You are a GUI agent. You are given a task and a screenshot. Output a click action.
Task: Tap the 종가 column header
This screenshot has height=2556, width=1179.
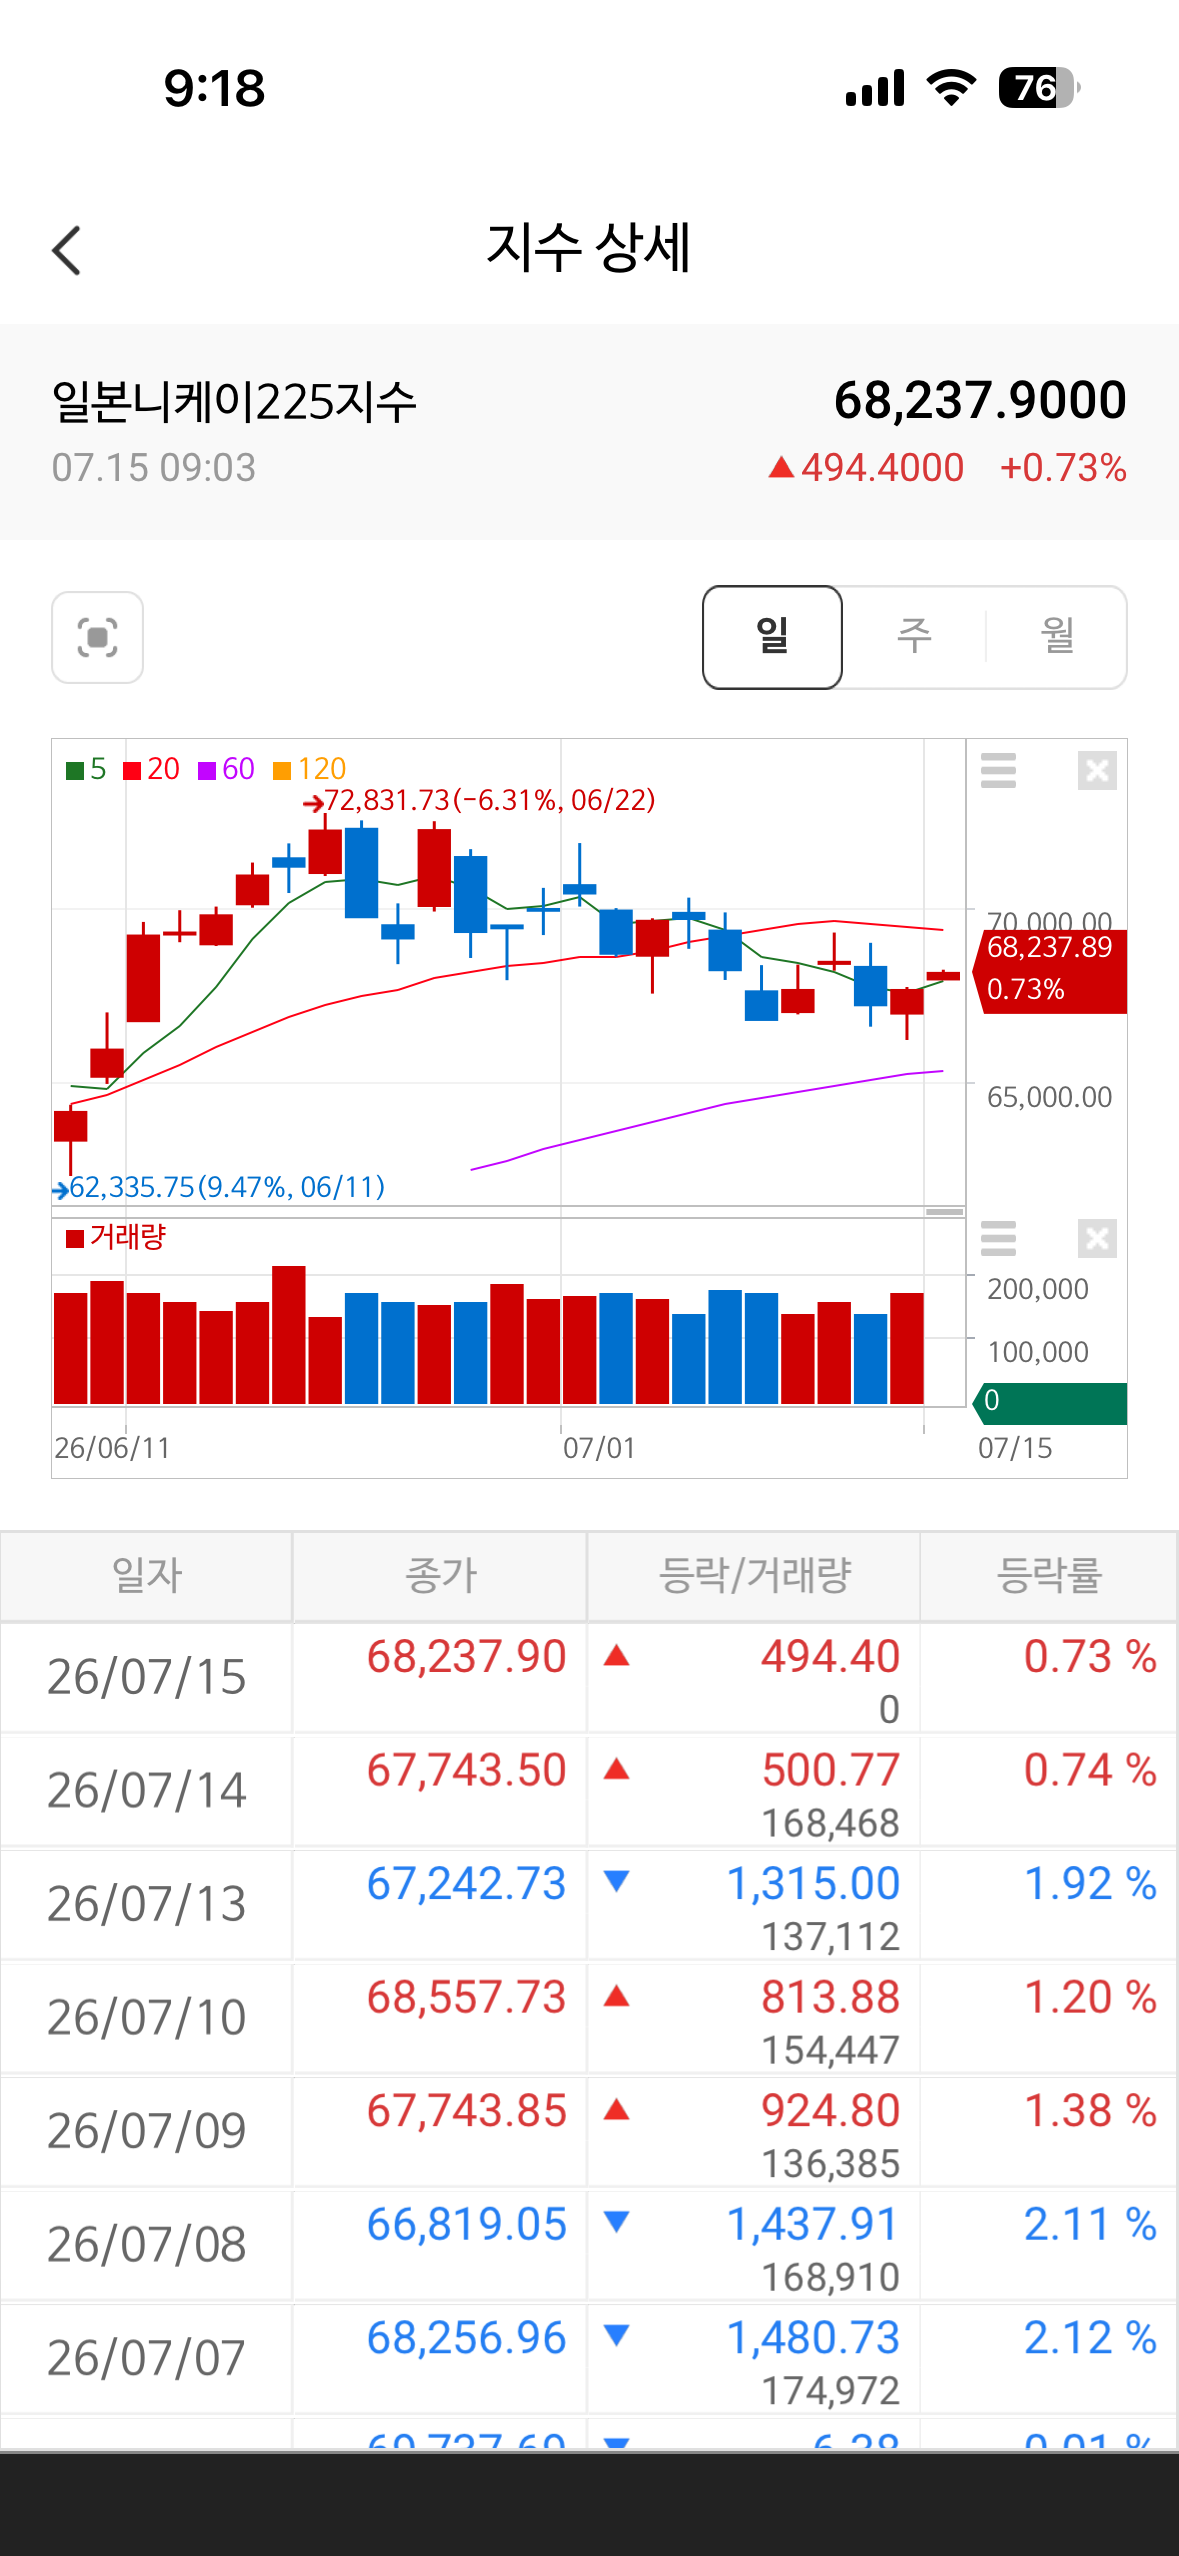click(x=440, y=1576)
